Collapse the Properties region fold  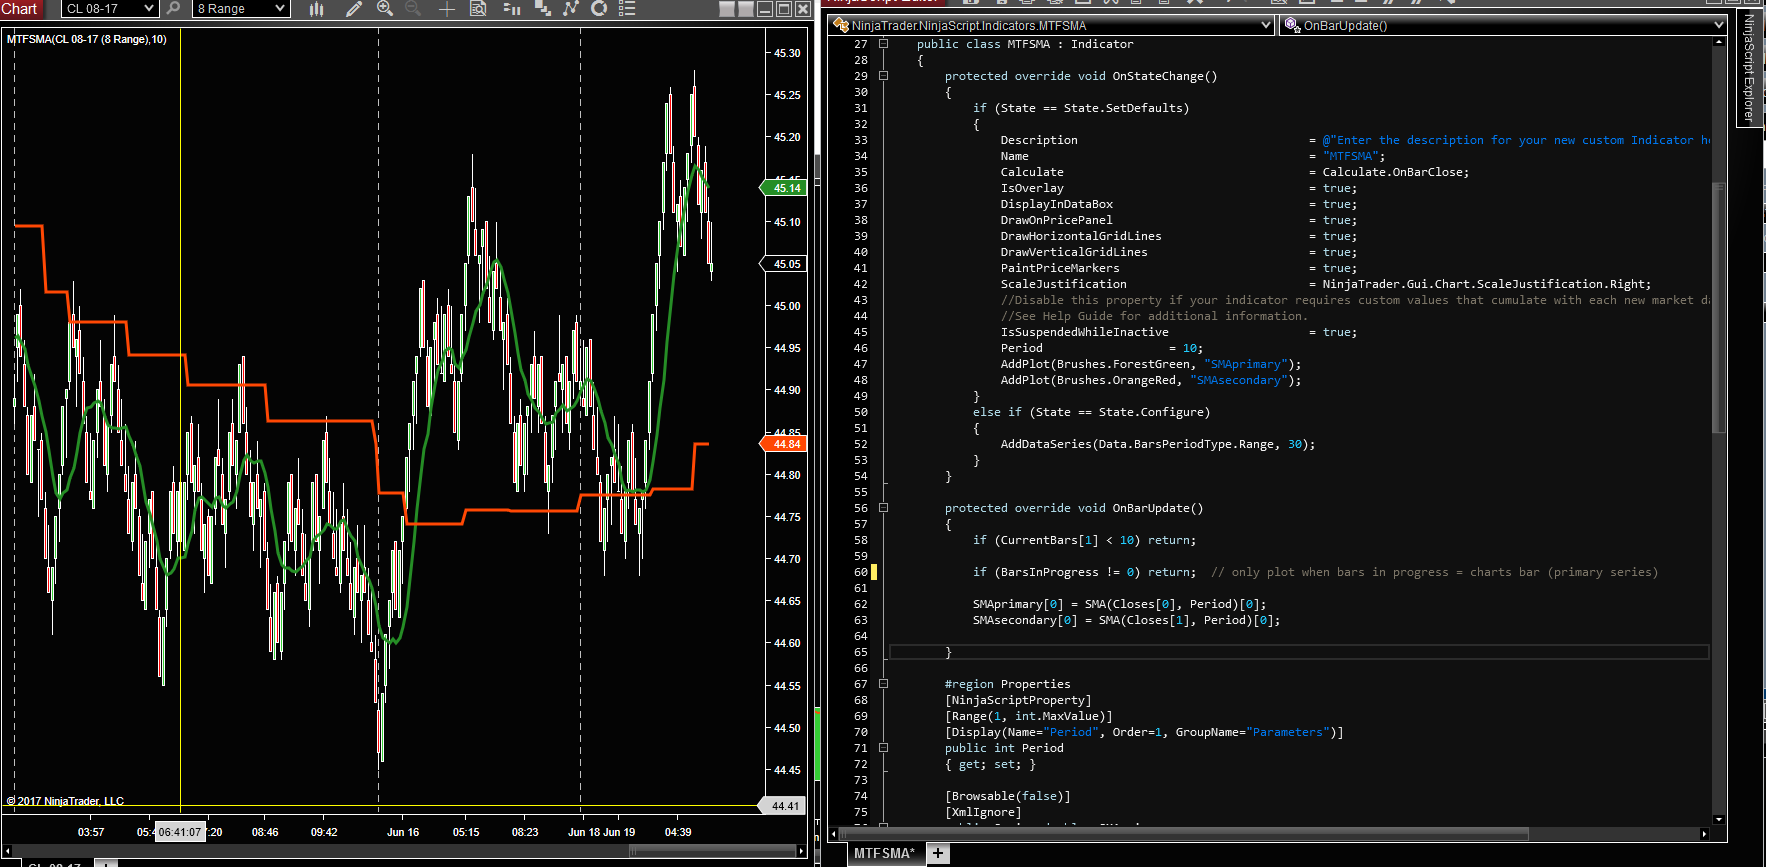coord(883,684)
